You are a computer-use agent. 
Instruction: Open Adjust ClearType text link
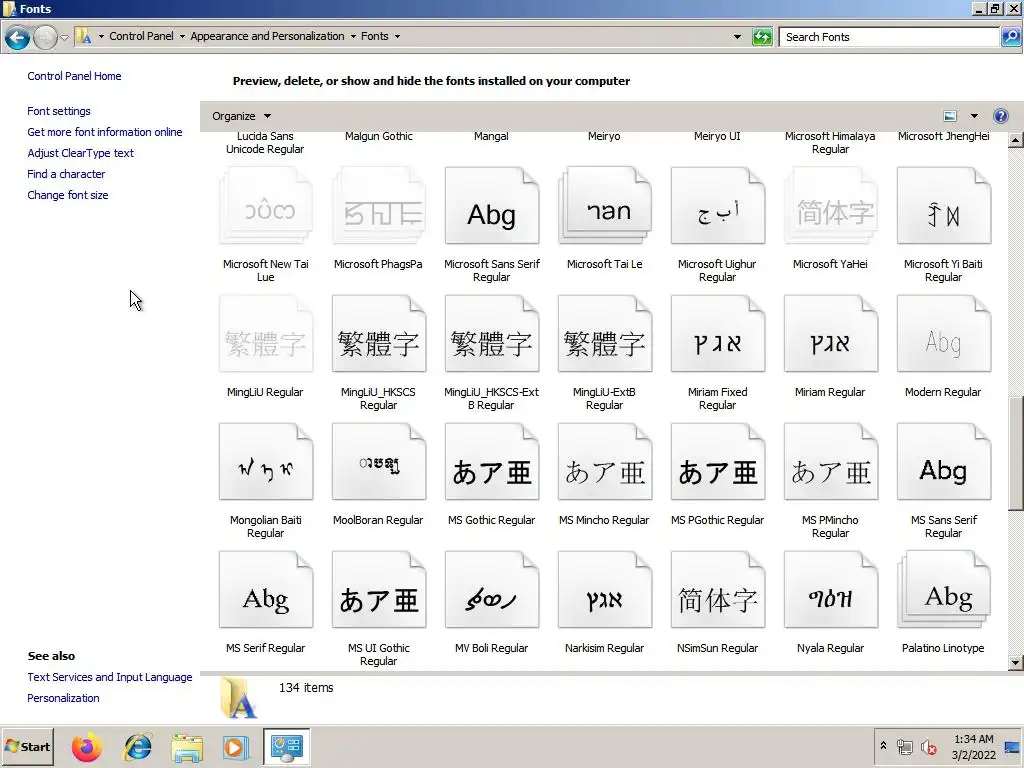tap(80, 153)
